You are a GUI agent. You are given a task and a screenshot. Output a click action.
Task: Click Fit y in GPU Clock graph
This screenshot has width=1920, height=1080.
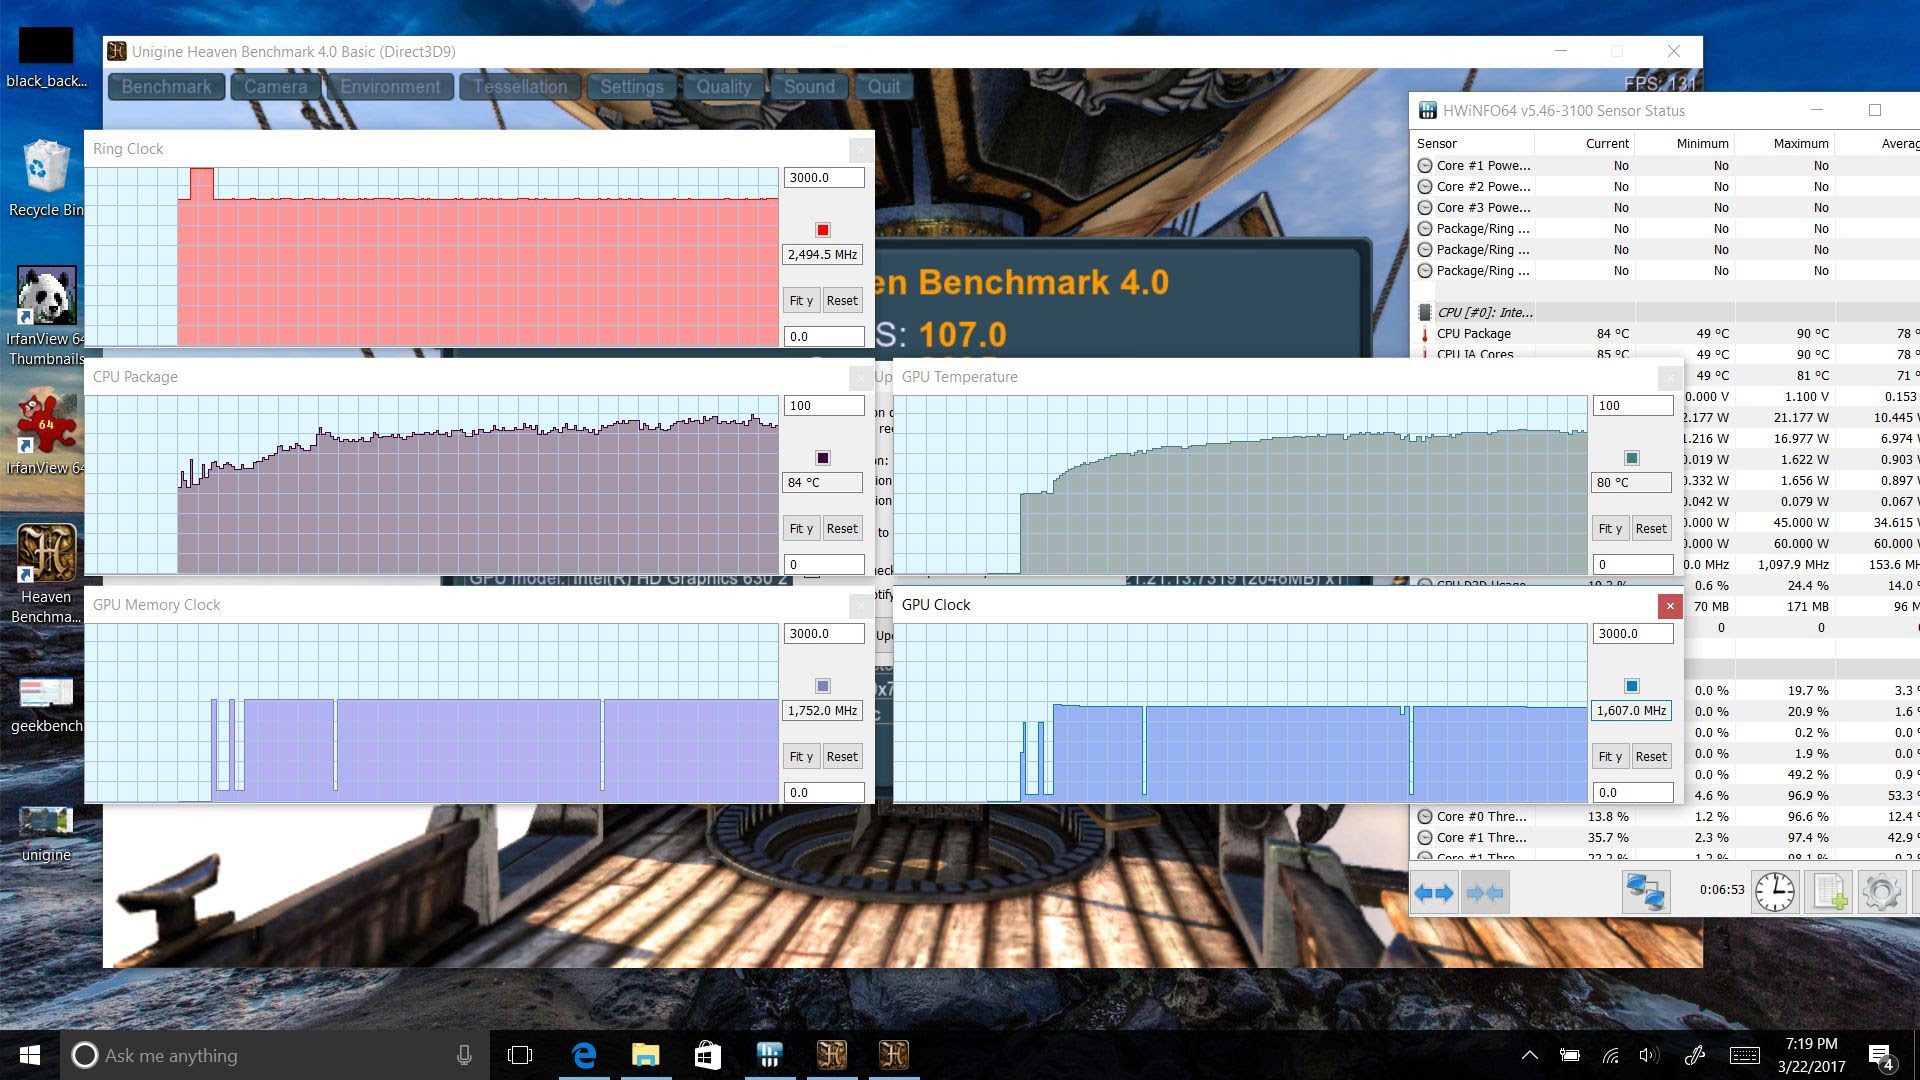(1610, 756)
